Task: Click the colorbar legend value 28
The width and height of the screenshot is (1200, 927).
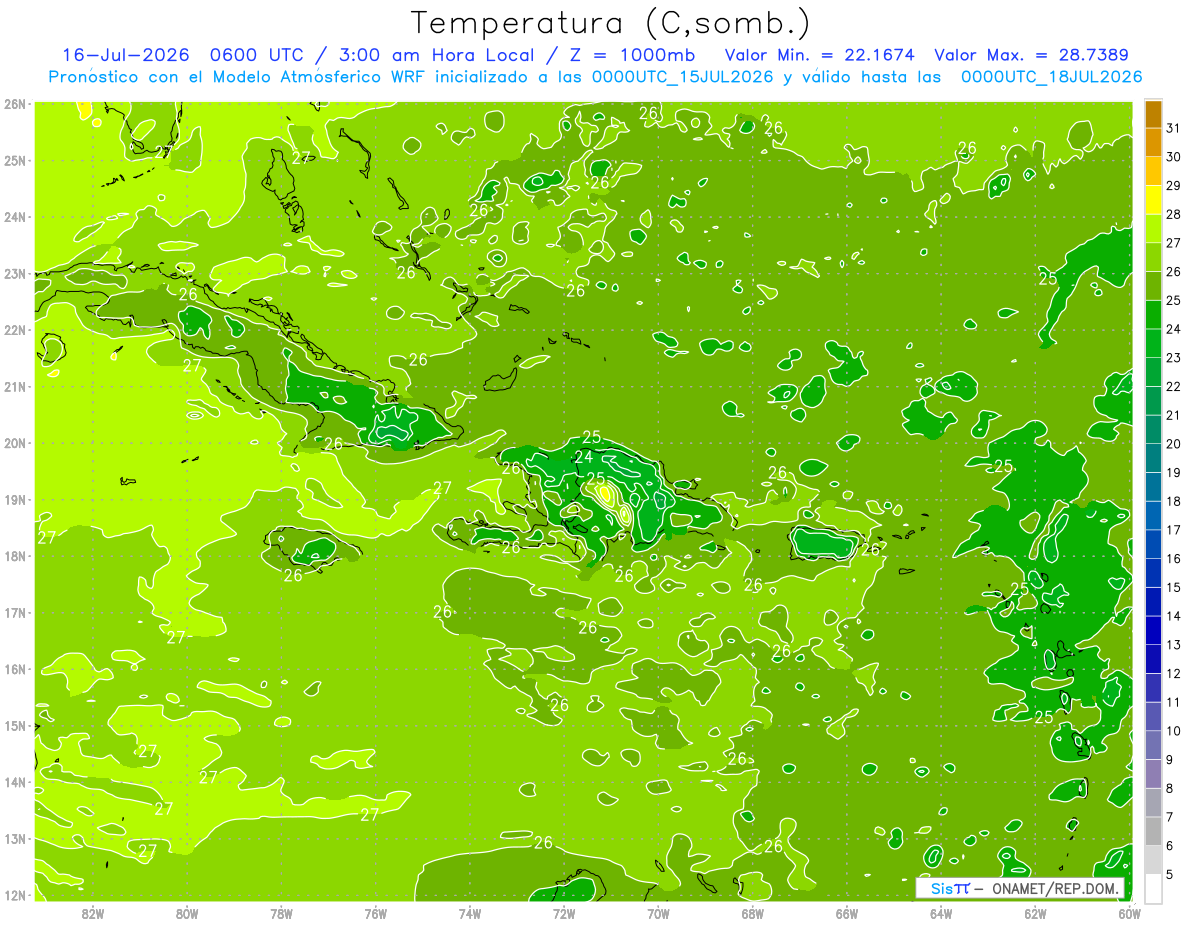Action: click(x=1173, y=214)
